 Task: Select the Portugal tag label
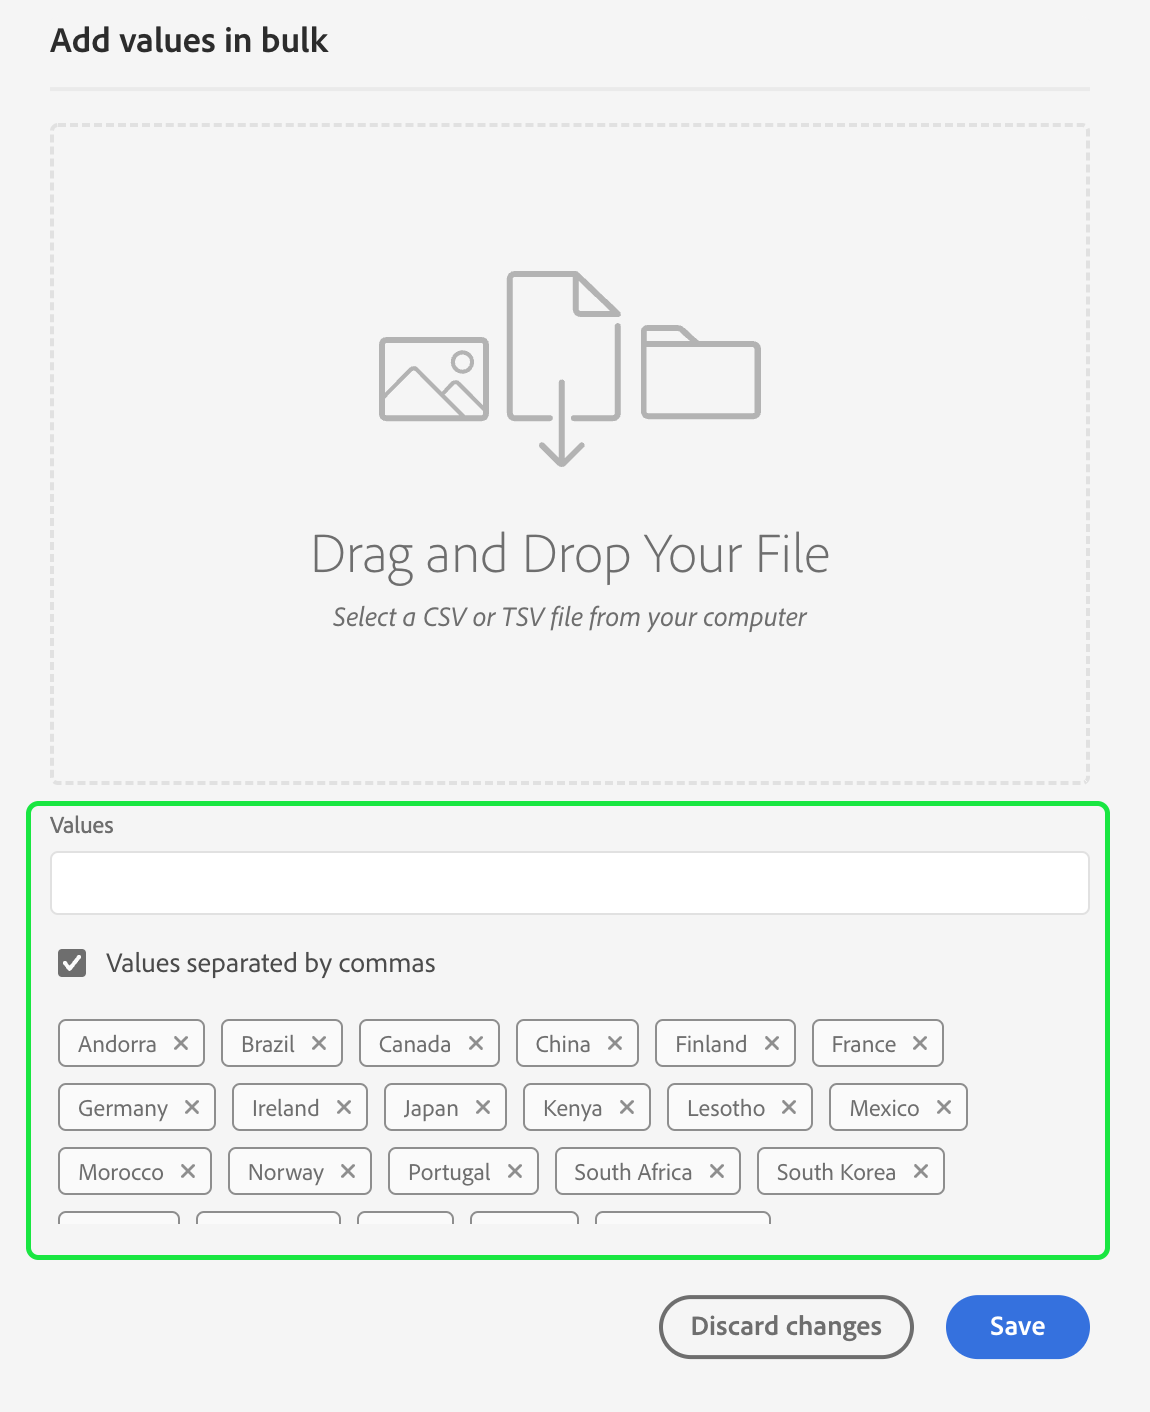(x=449, y=1172)
